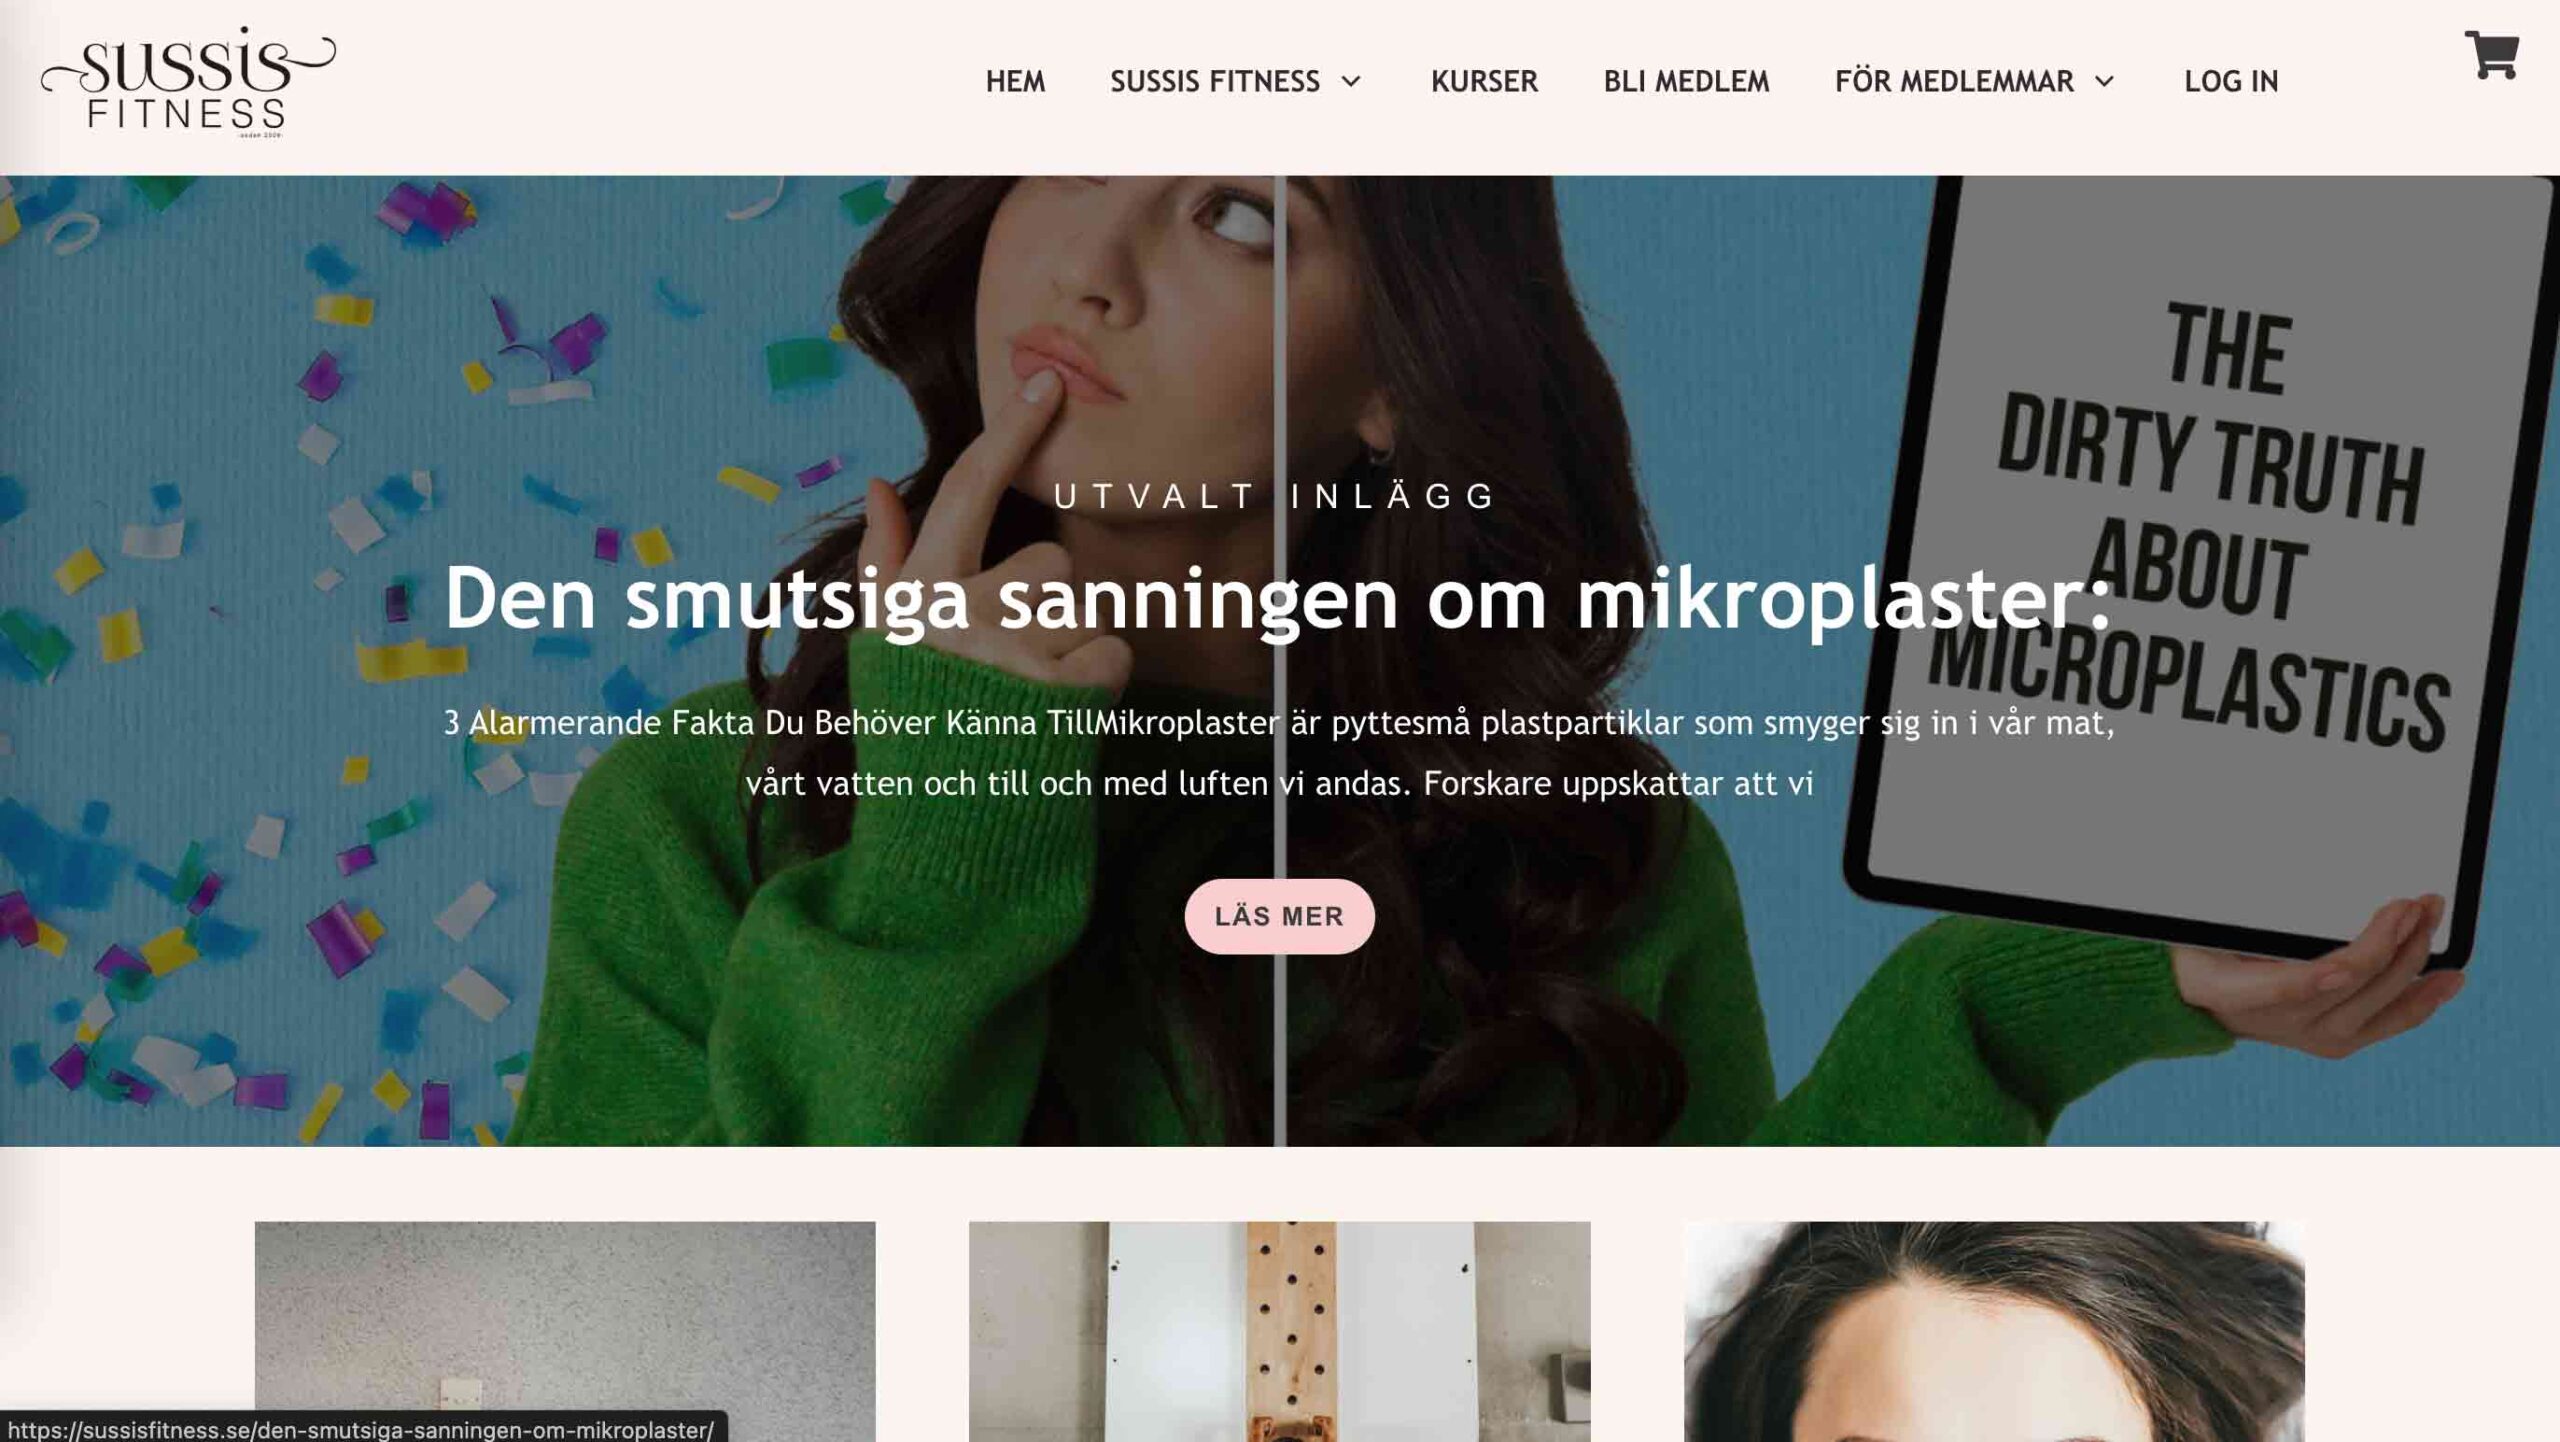2560x1442 pixels.
Task: Open the gray wall post thumbnail
Action: pyautogui.click(x=565, y=1331)
